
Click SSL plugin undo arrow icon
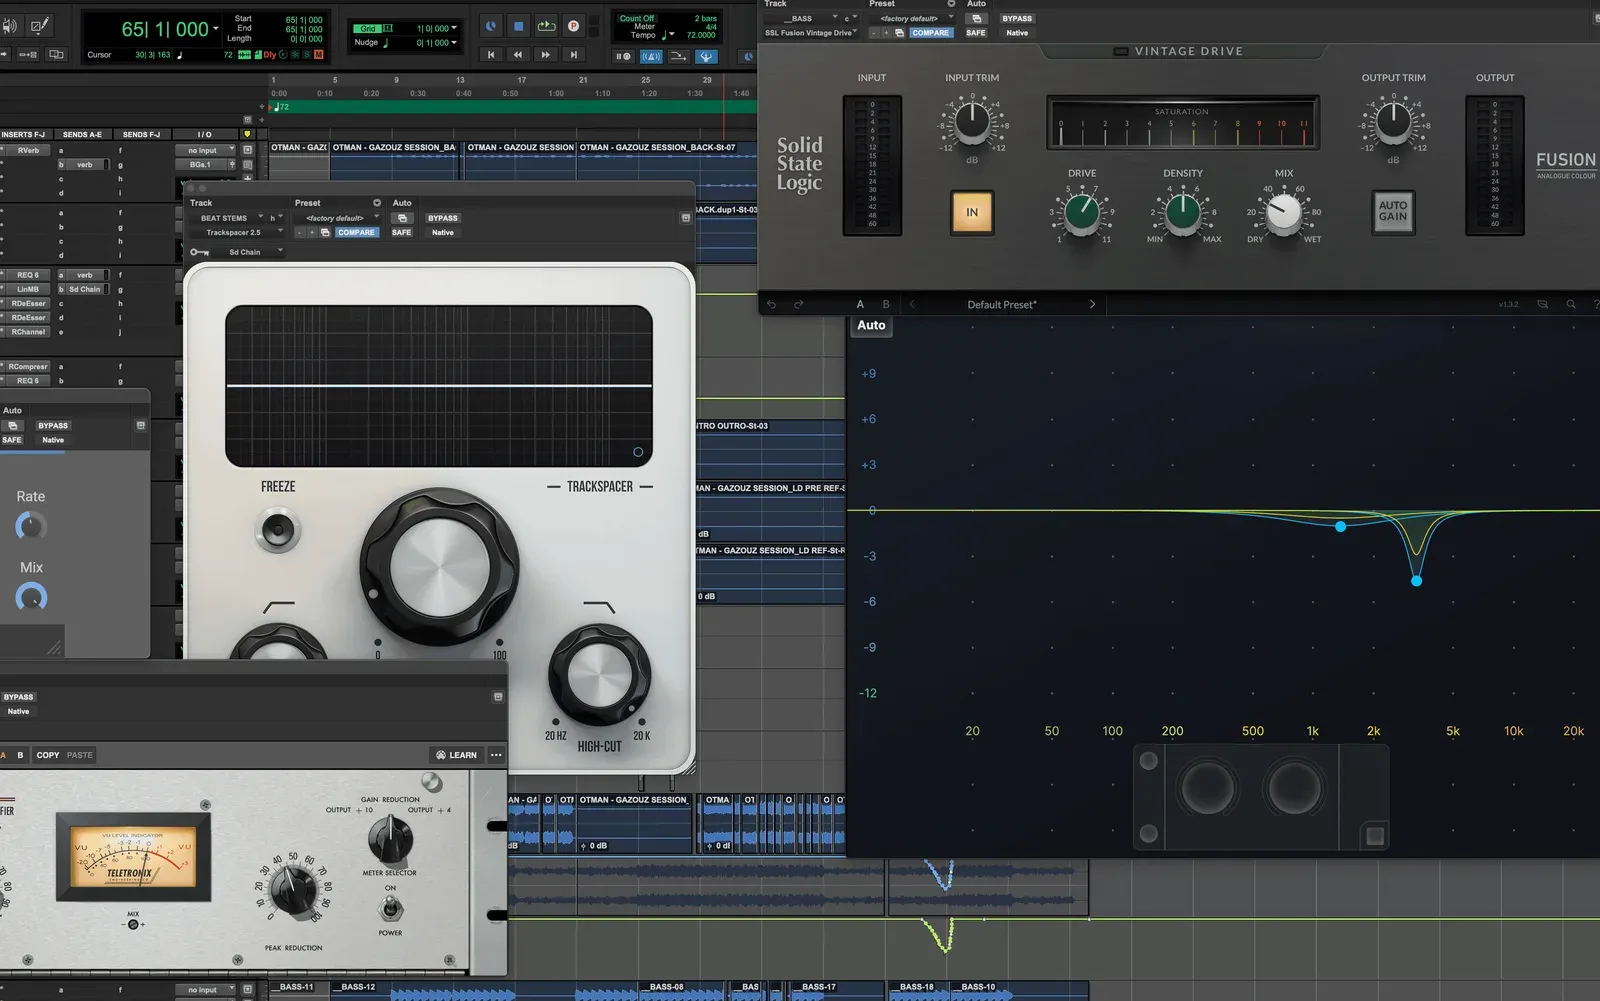tap(771, 304)
